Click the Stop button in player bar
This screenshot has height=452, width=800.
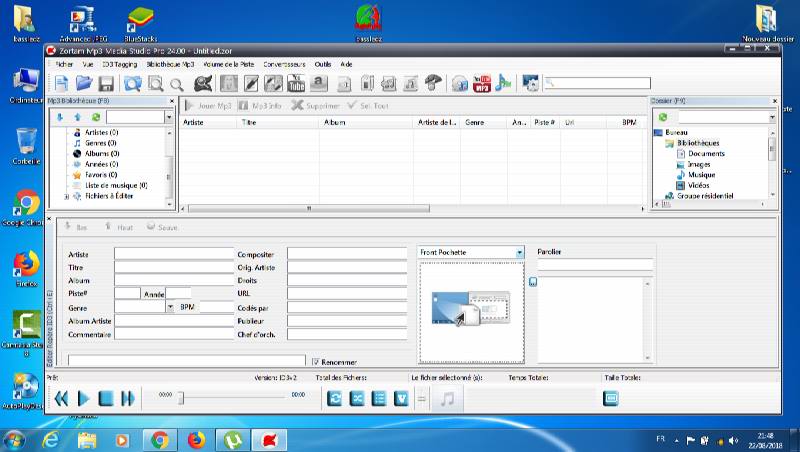click(106, 398)
